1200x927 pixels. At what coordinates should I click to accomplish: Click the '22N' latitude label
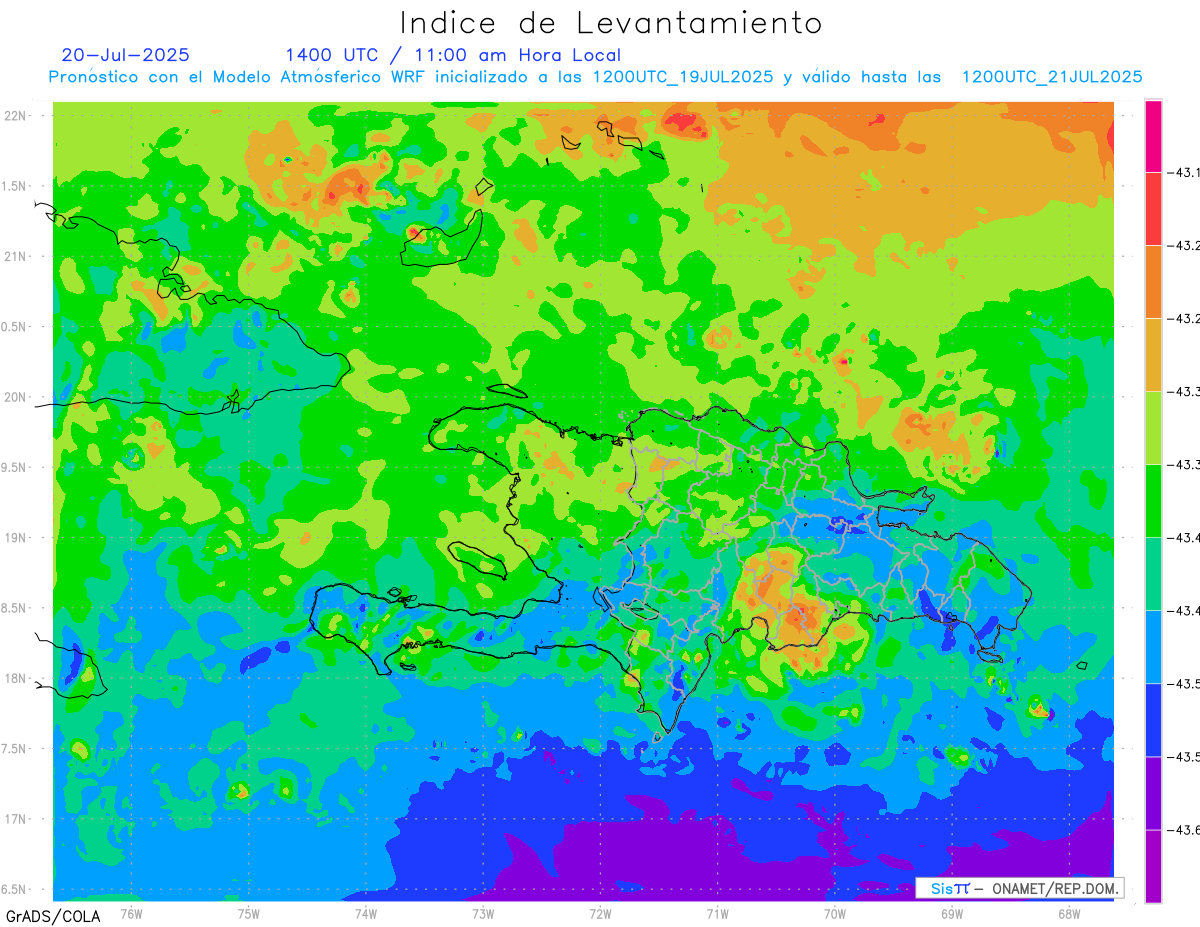point(16,115)
